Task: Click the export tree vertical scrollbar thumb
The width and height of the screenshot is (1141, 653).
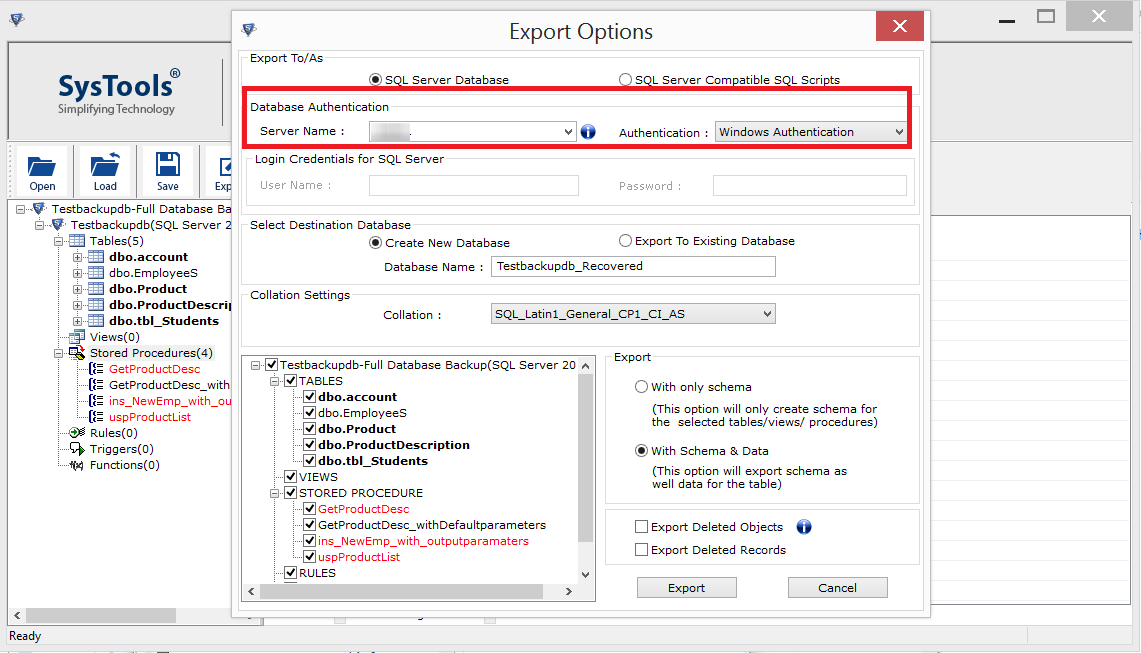Action: (x=585, y=459)
